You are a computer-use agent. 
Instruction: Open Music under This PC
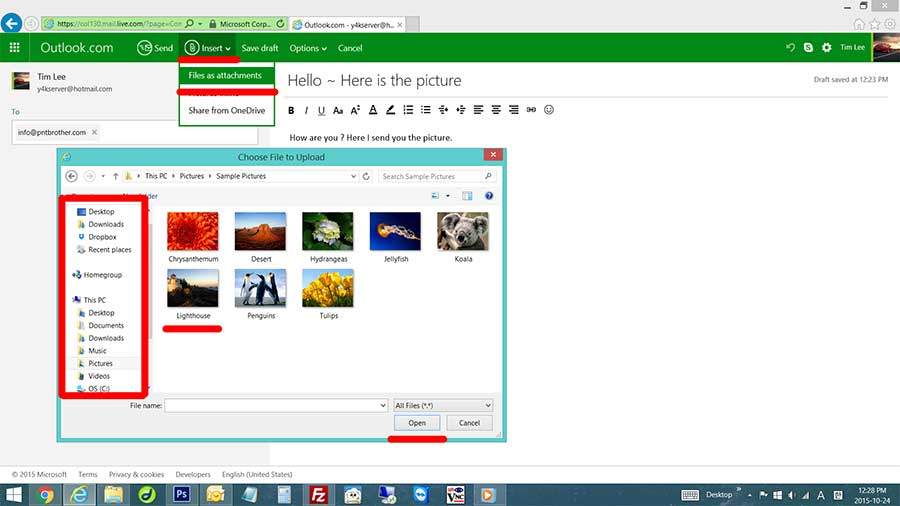click(x=92, y=351)
